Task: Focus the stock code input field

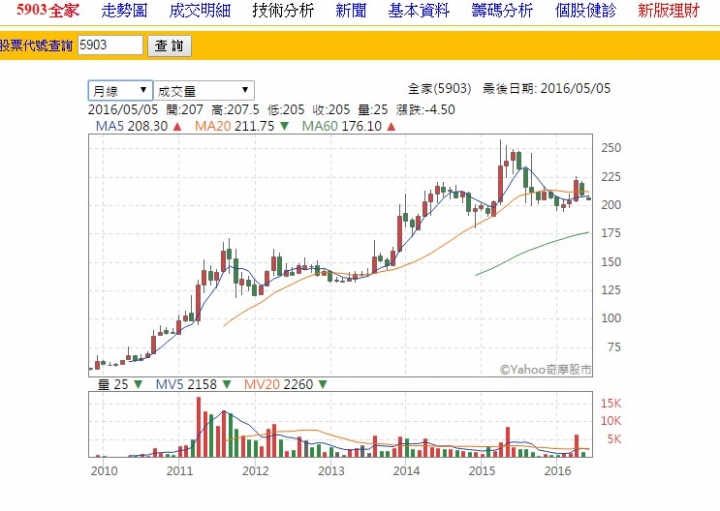Action: coord(110,45)
